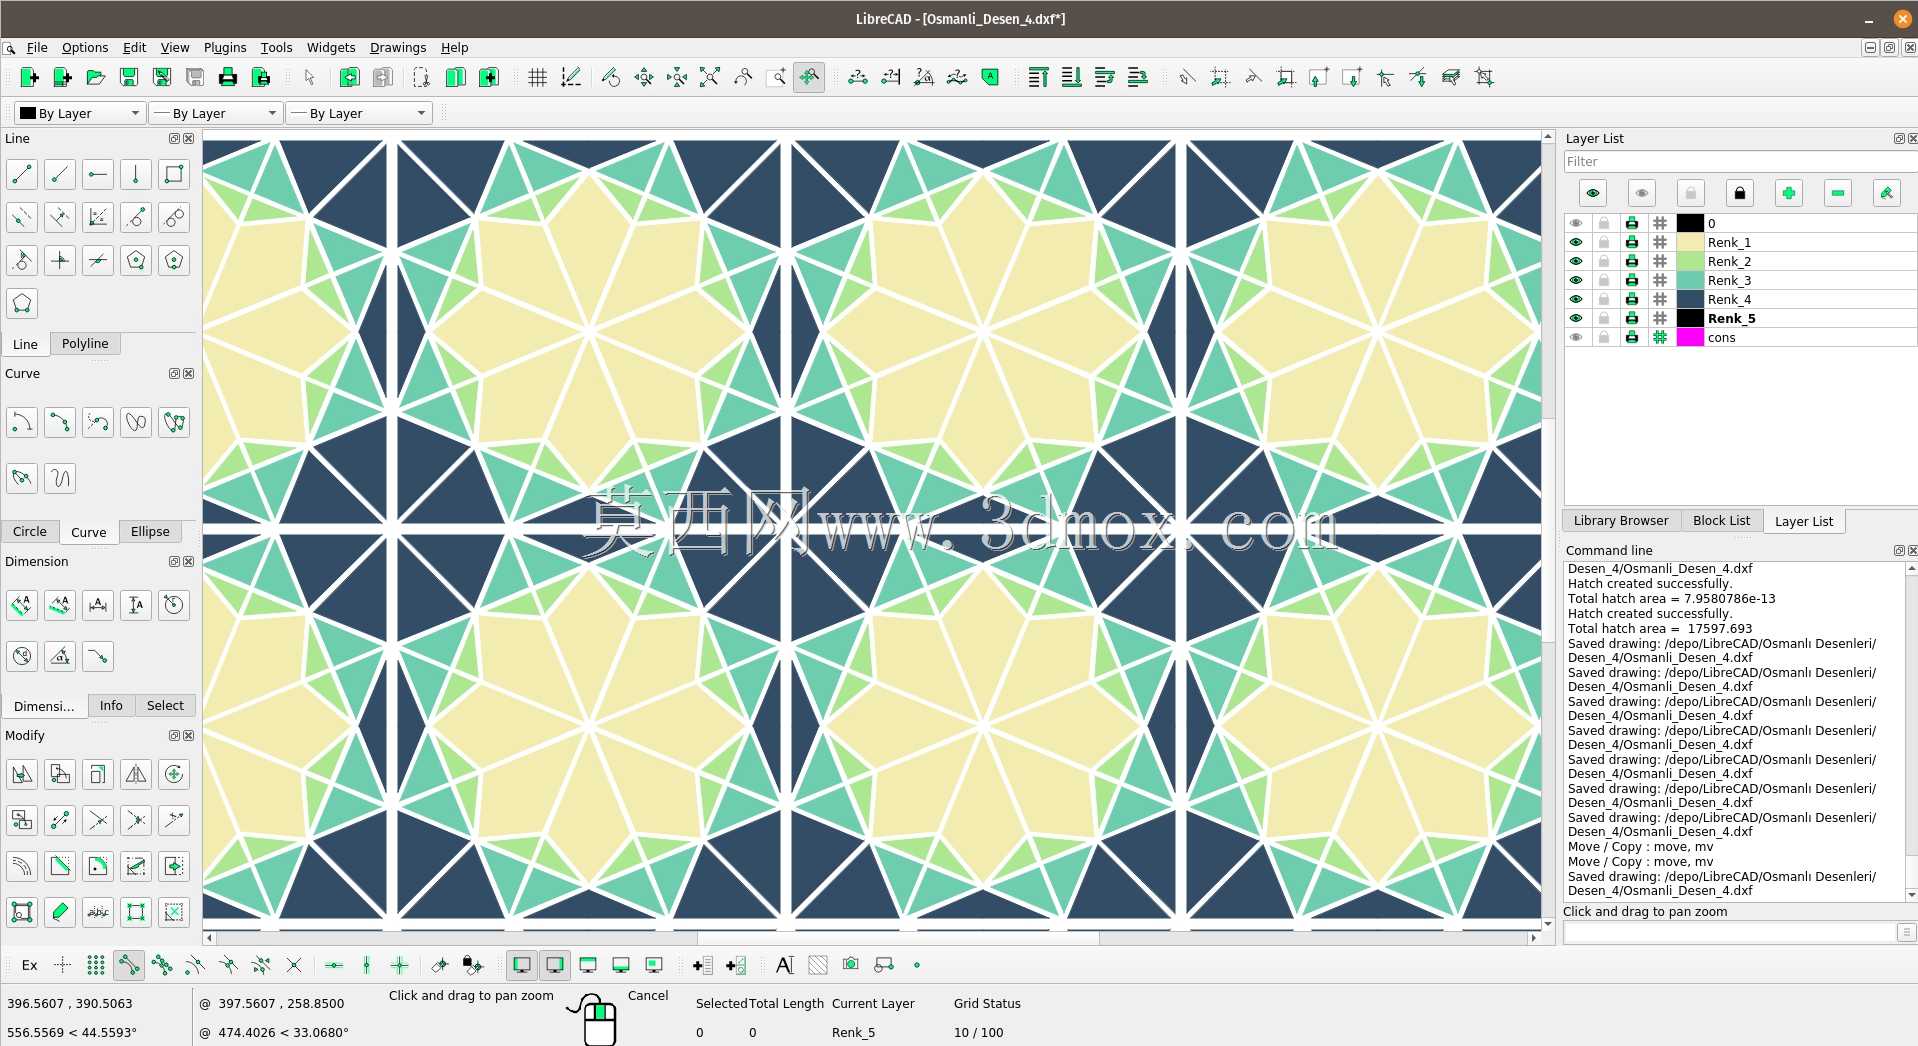Viewport: 1918px width, 1046px height.
Task: Select the Vertical line tool
Action: (136, 174)
